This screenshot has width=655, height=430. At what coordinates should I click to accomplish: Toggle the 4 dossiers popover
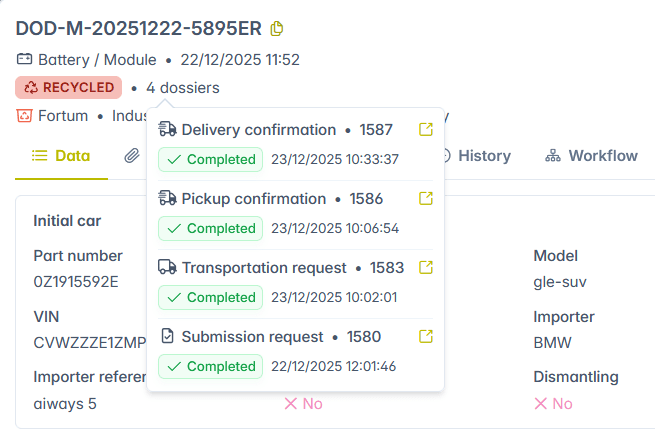coord(182,88)
